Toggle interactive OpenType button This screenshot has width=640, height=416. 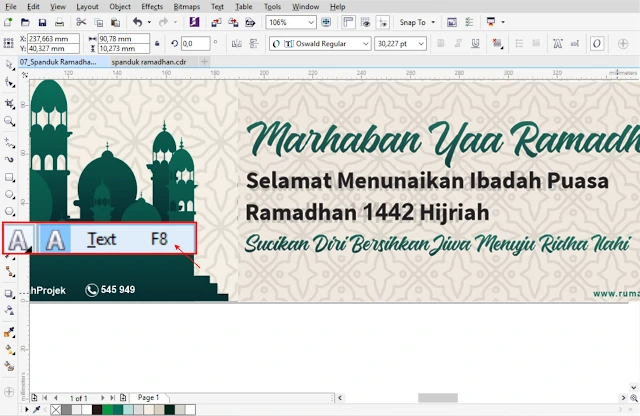pyautogui.click(x=597, y=44)
